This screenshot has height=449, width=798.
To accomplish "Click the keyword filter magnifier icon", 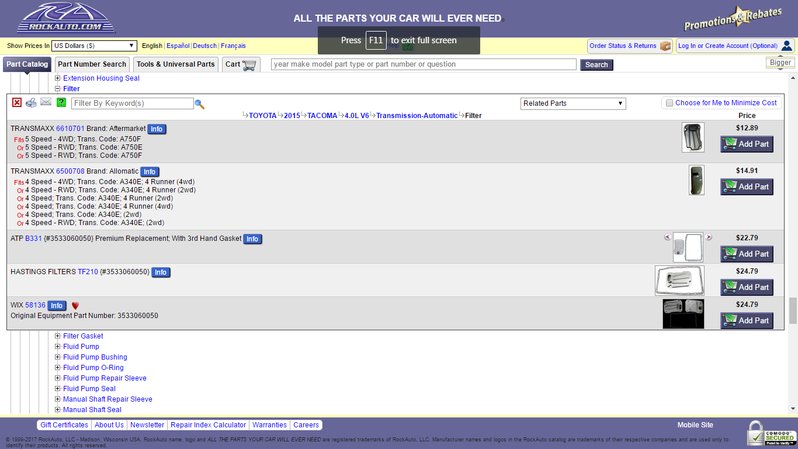I will (x=200, y=104).
